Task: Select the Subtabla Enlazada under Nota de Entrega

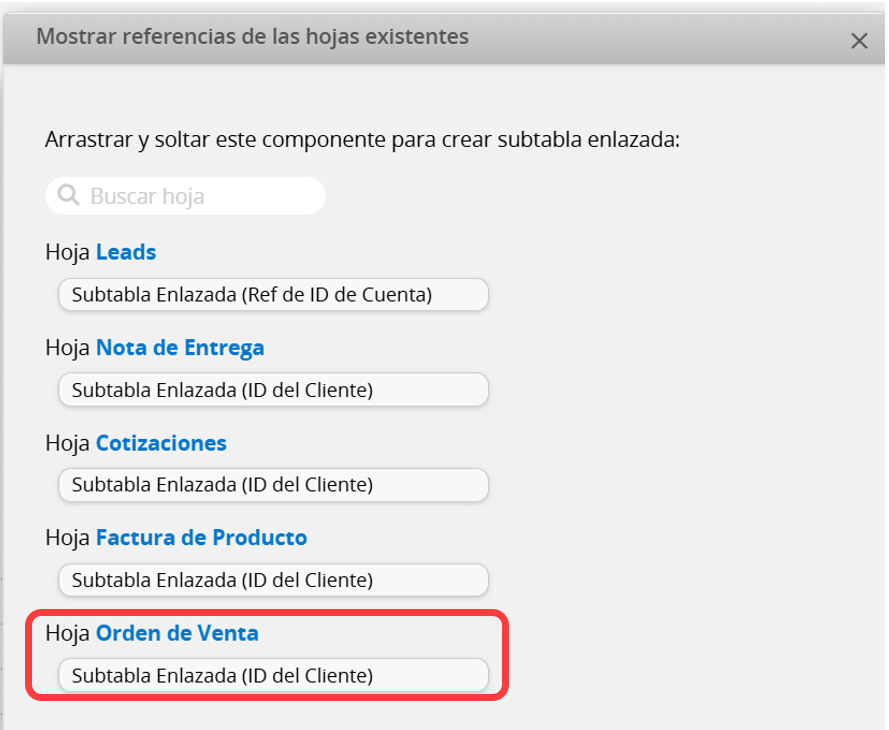Action: click(273, 390)
